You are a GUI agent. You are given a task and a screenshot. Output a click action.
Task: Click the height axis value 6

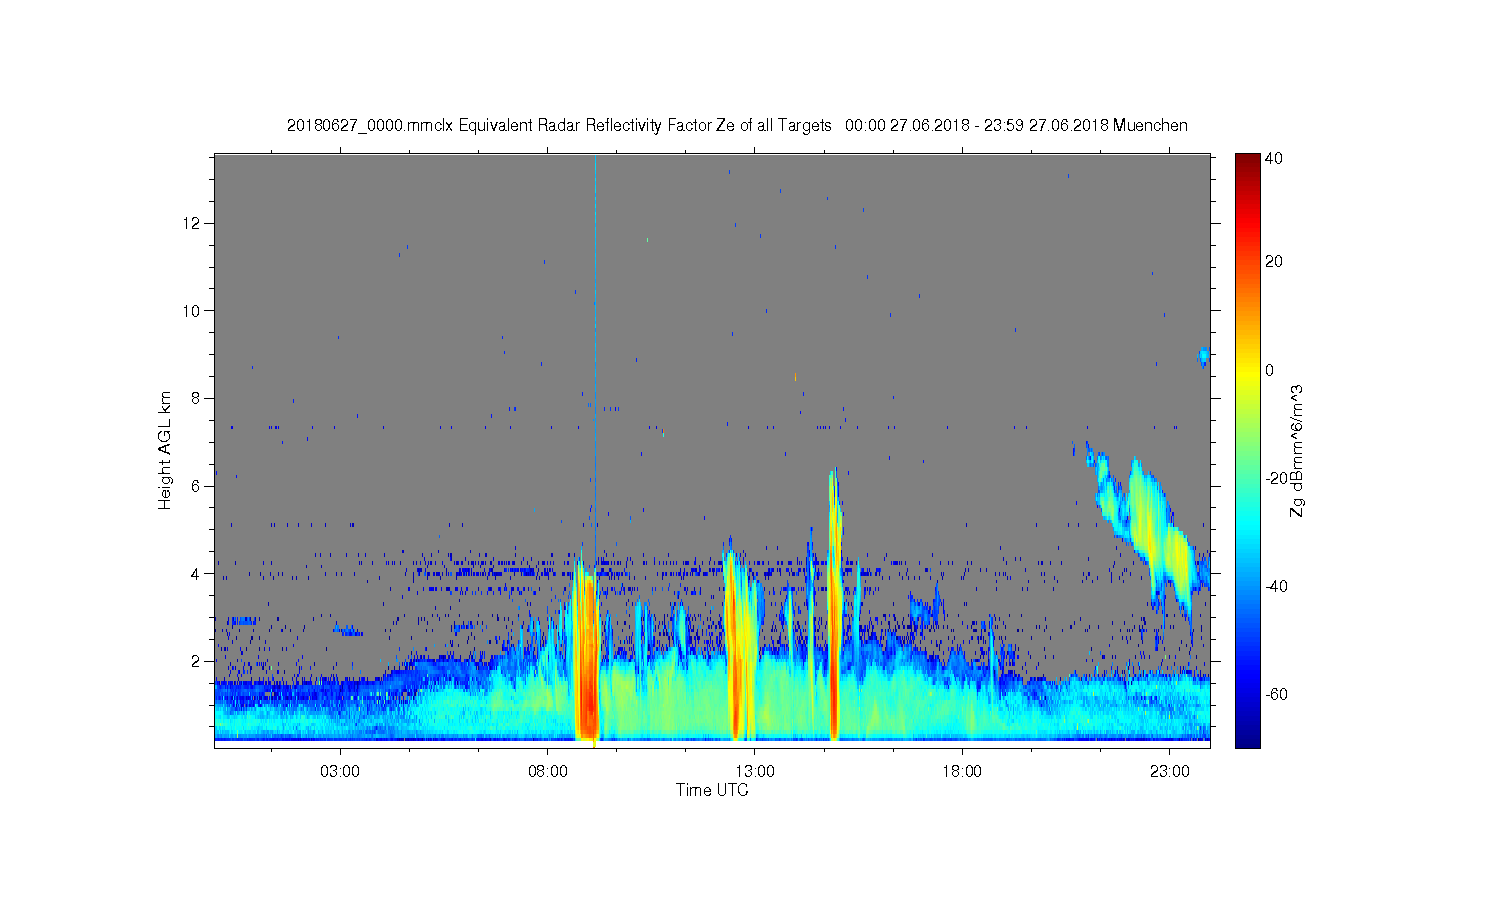pyautogui.click(x=195, y=486)
